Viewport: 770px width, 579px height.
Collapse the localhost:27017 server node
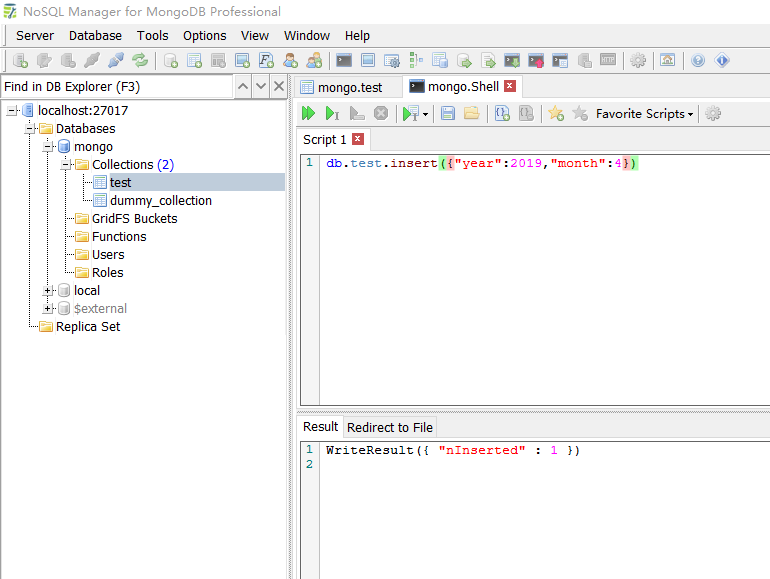coord(11,110)
